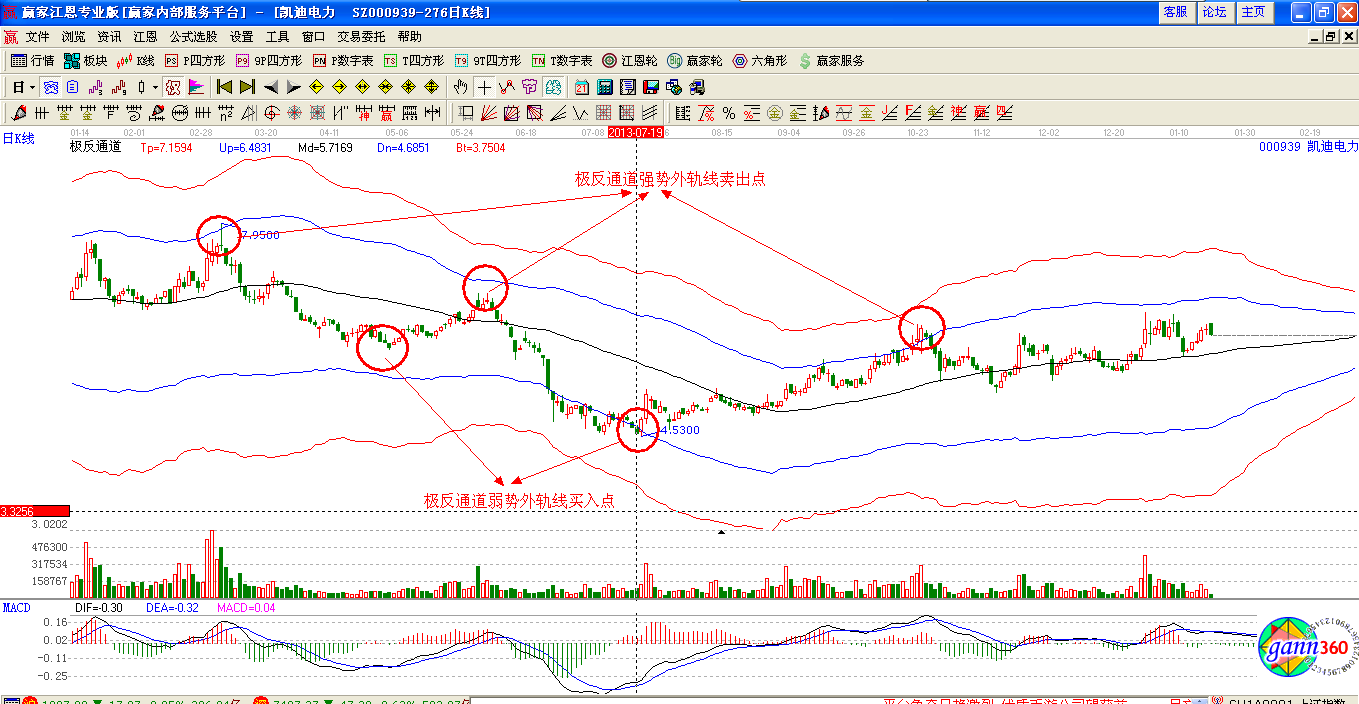Click the 论坛 forum button
Viewport: 1359px width, 704px height.
point(1214,12)
